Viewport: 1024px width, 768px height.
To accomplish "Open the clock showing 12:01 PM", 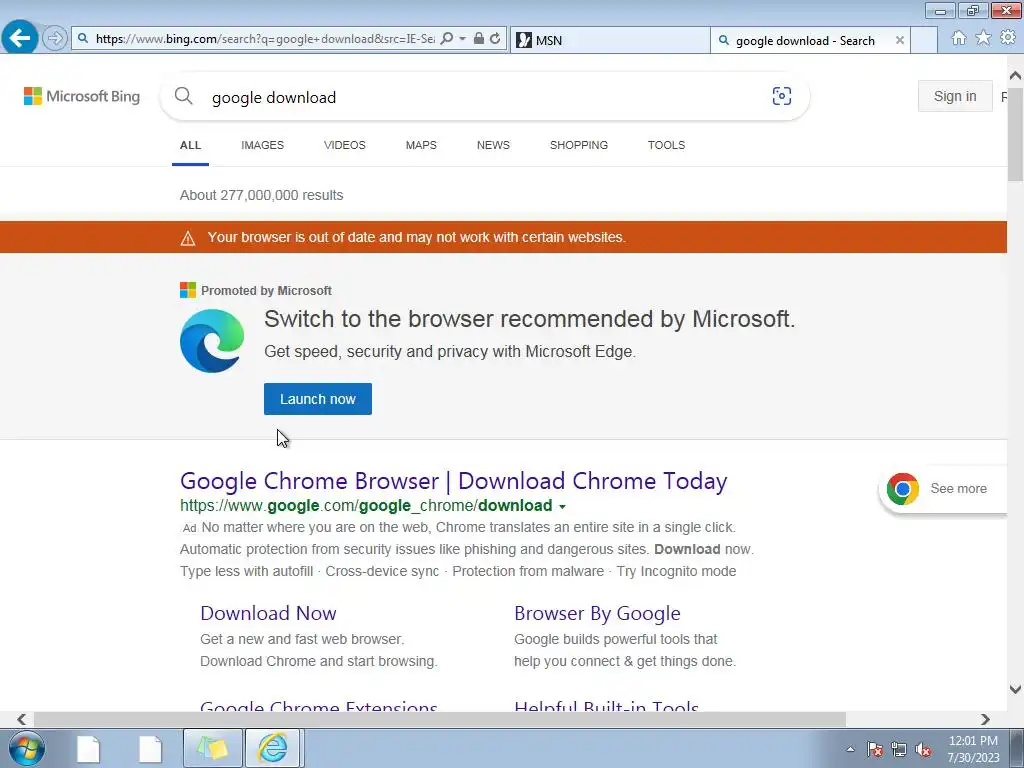I will 973,749.
